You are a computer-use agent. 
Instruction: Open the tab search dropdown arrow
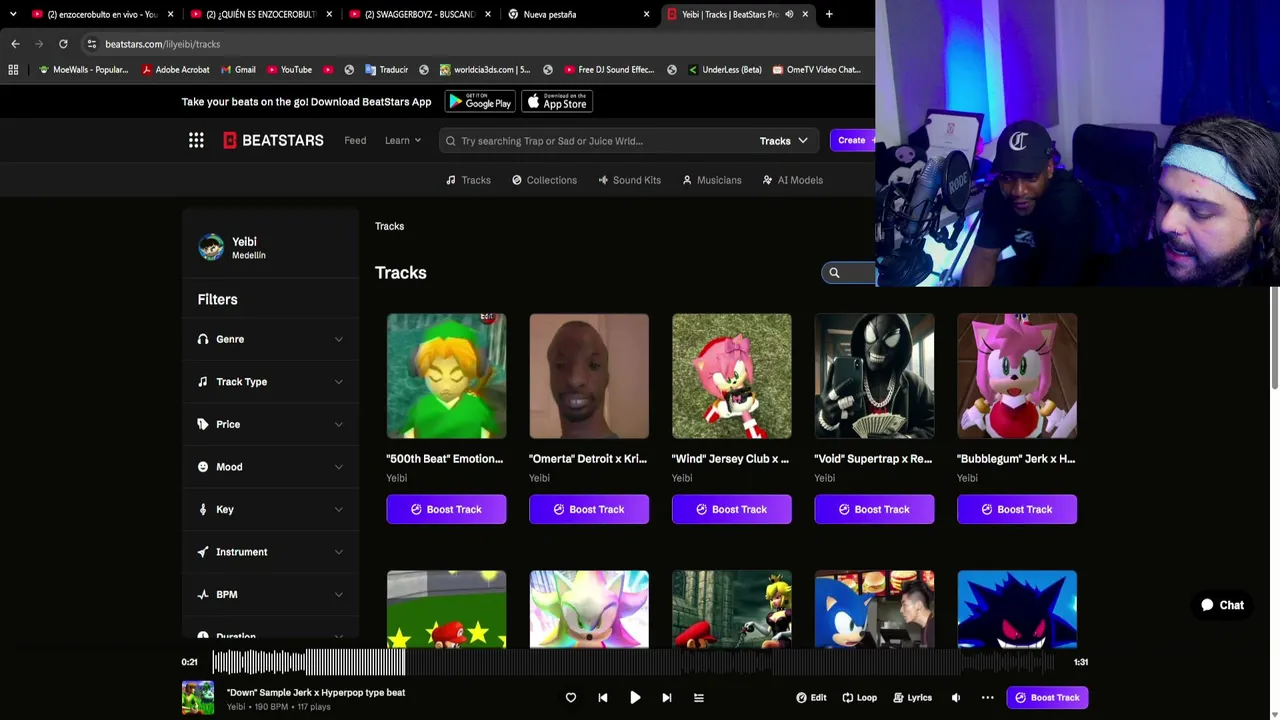(13, 14)
